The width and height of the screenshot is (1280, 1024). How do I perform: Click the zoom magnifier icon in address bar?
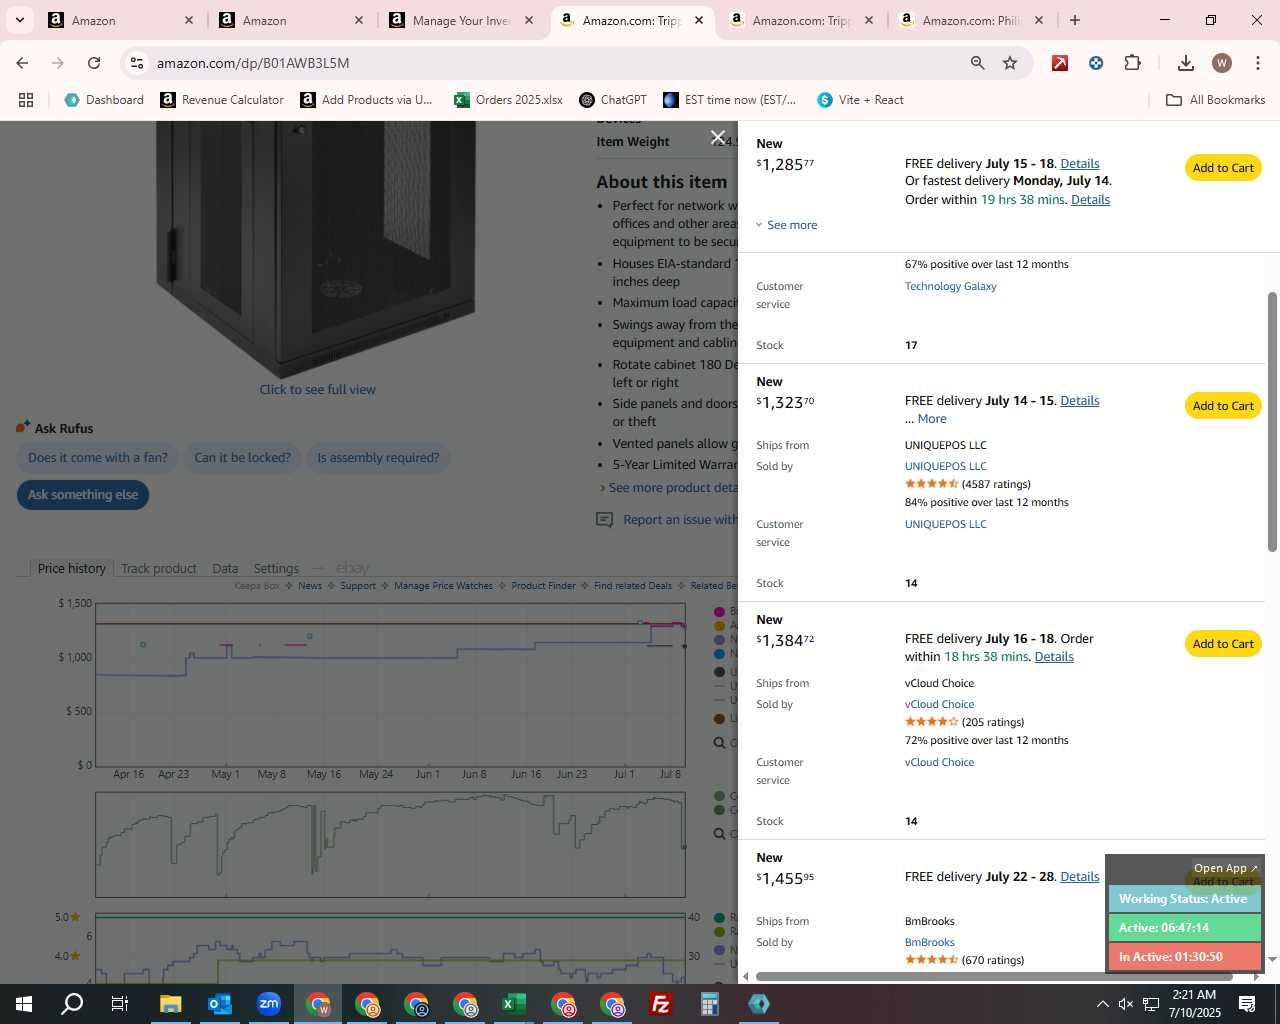pyautogui.click(x=977, y=63)
